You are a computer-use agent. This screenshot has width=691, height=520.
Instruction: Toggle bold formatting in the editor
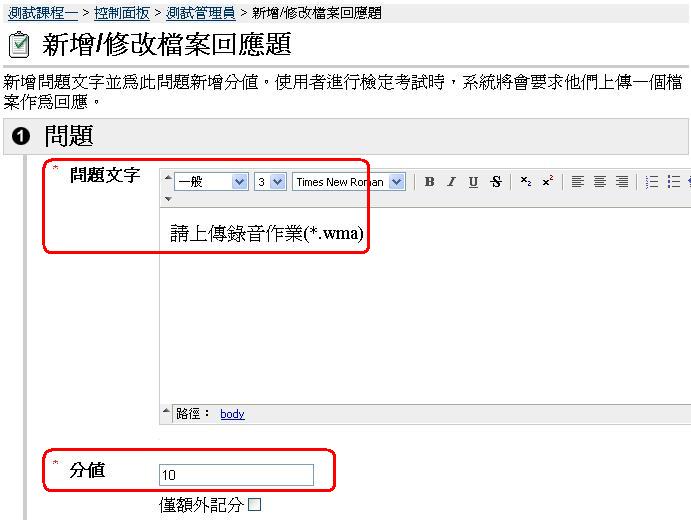(429, 182)
